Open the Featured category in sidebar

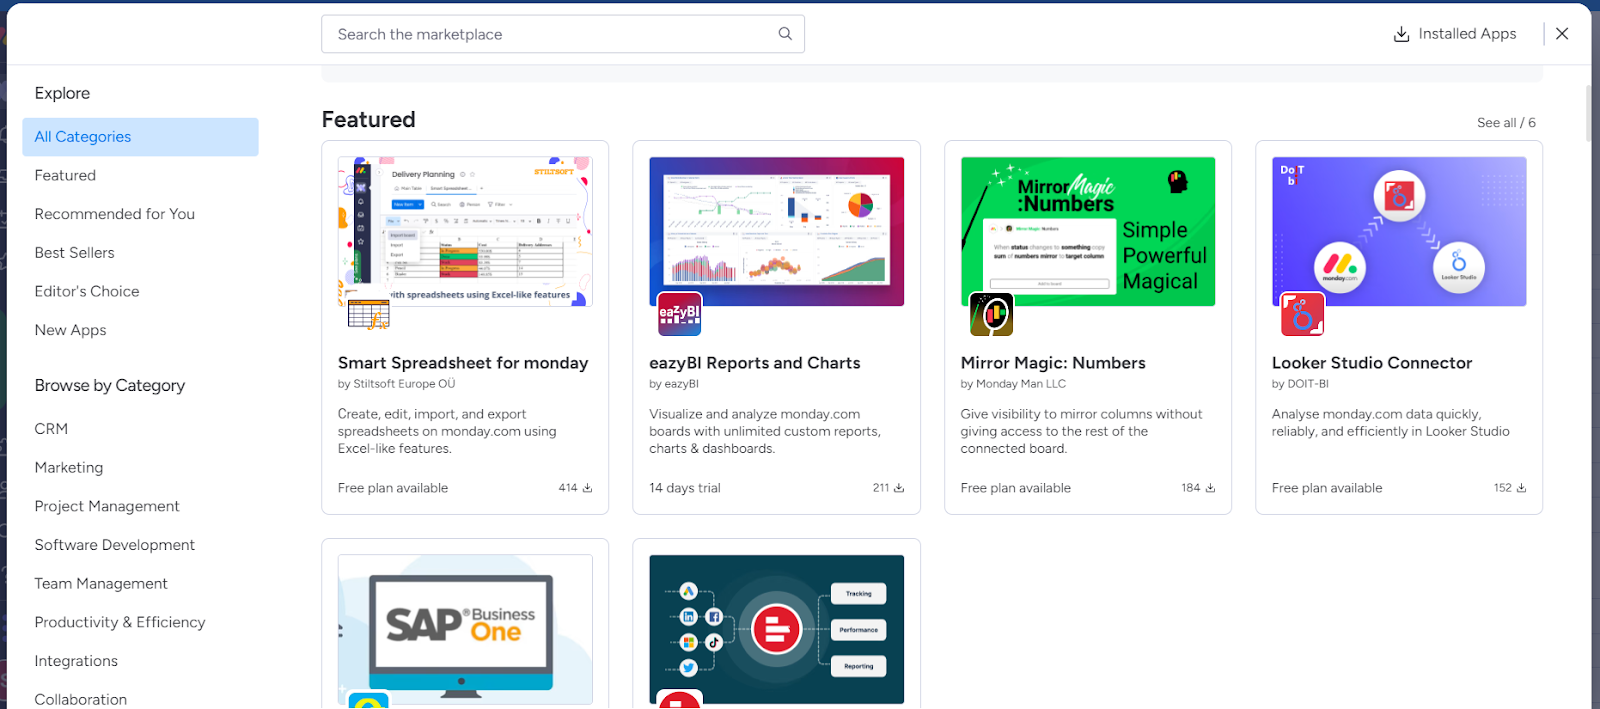tap(65, 175)
